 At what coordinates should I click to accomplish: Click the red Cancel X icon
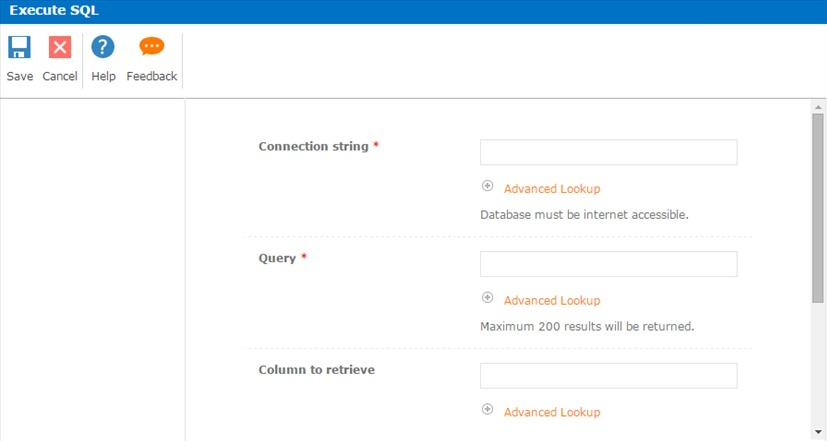pyautogui.click(x=60, y=47)
